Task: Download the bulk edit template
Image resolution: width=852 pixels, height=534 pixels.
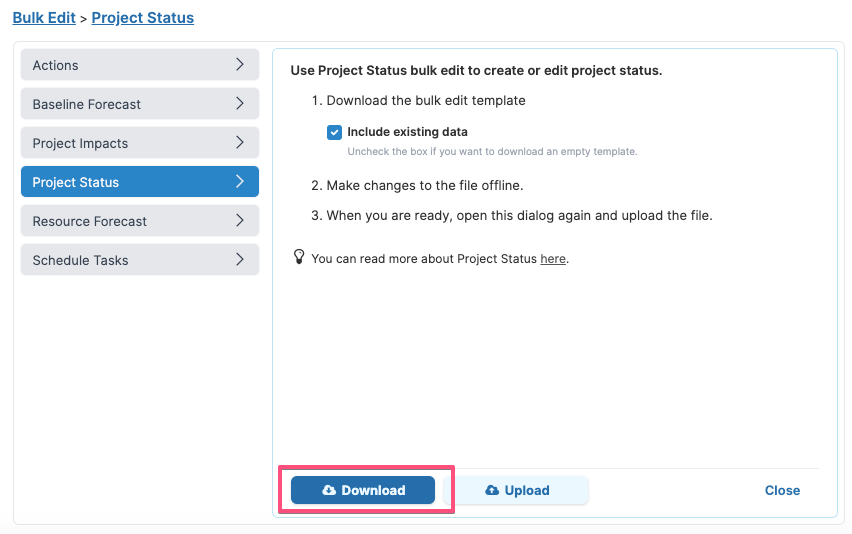Action: coord(363,490)
